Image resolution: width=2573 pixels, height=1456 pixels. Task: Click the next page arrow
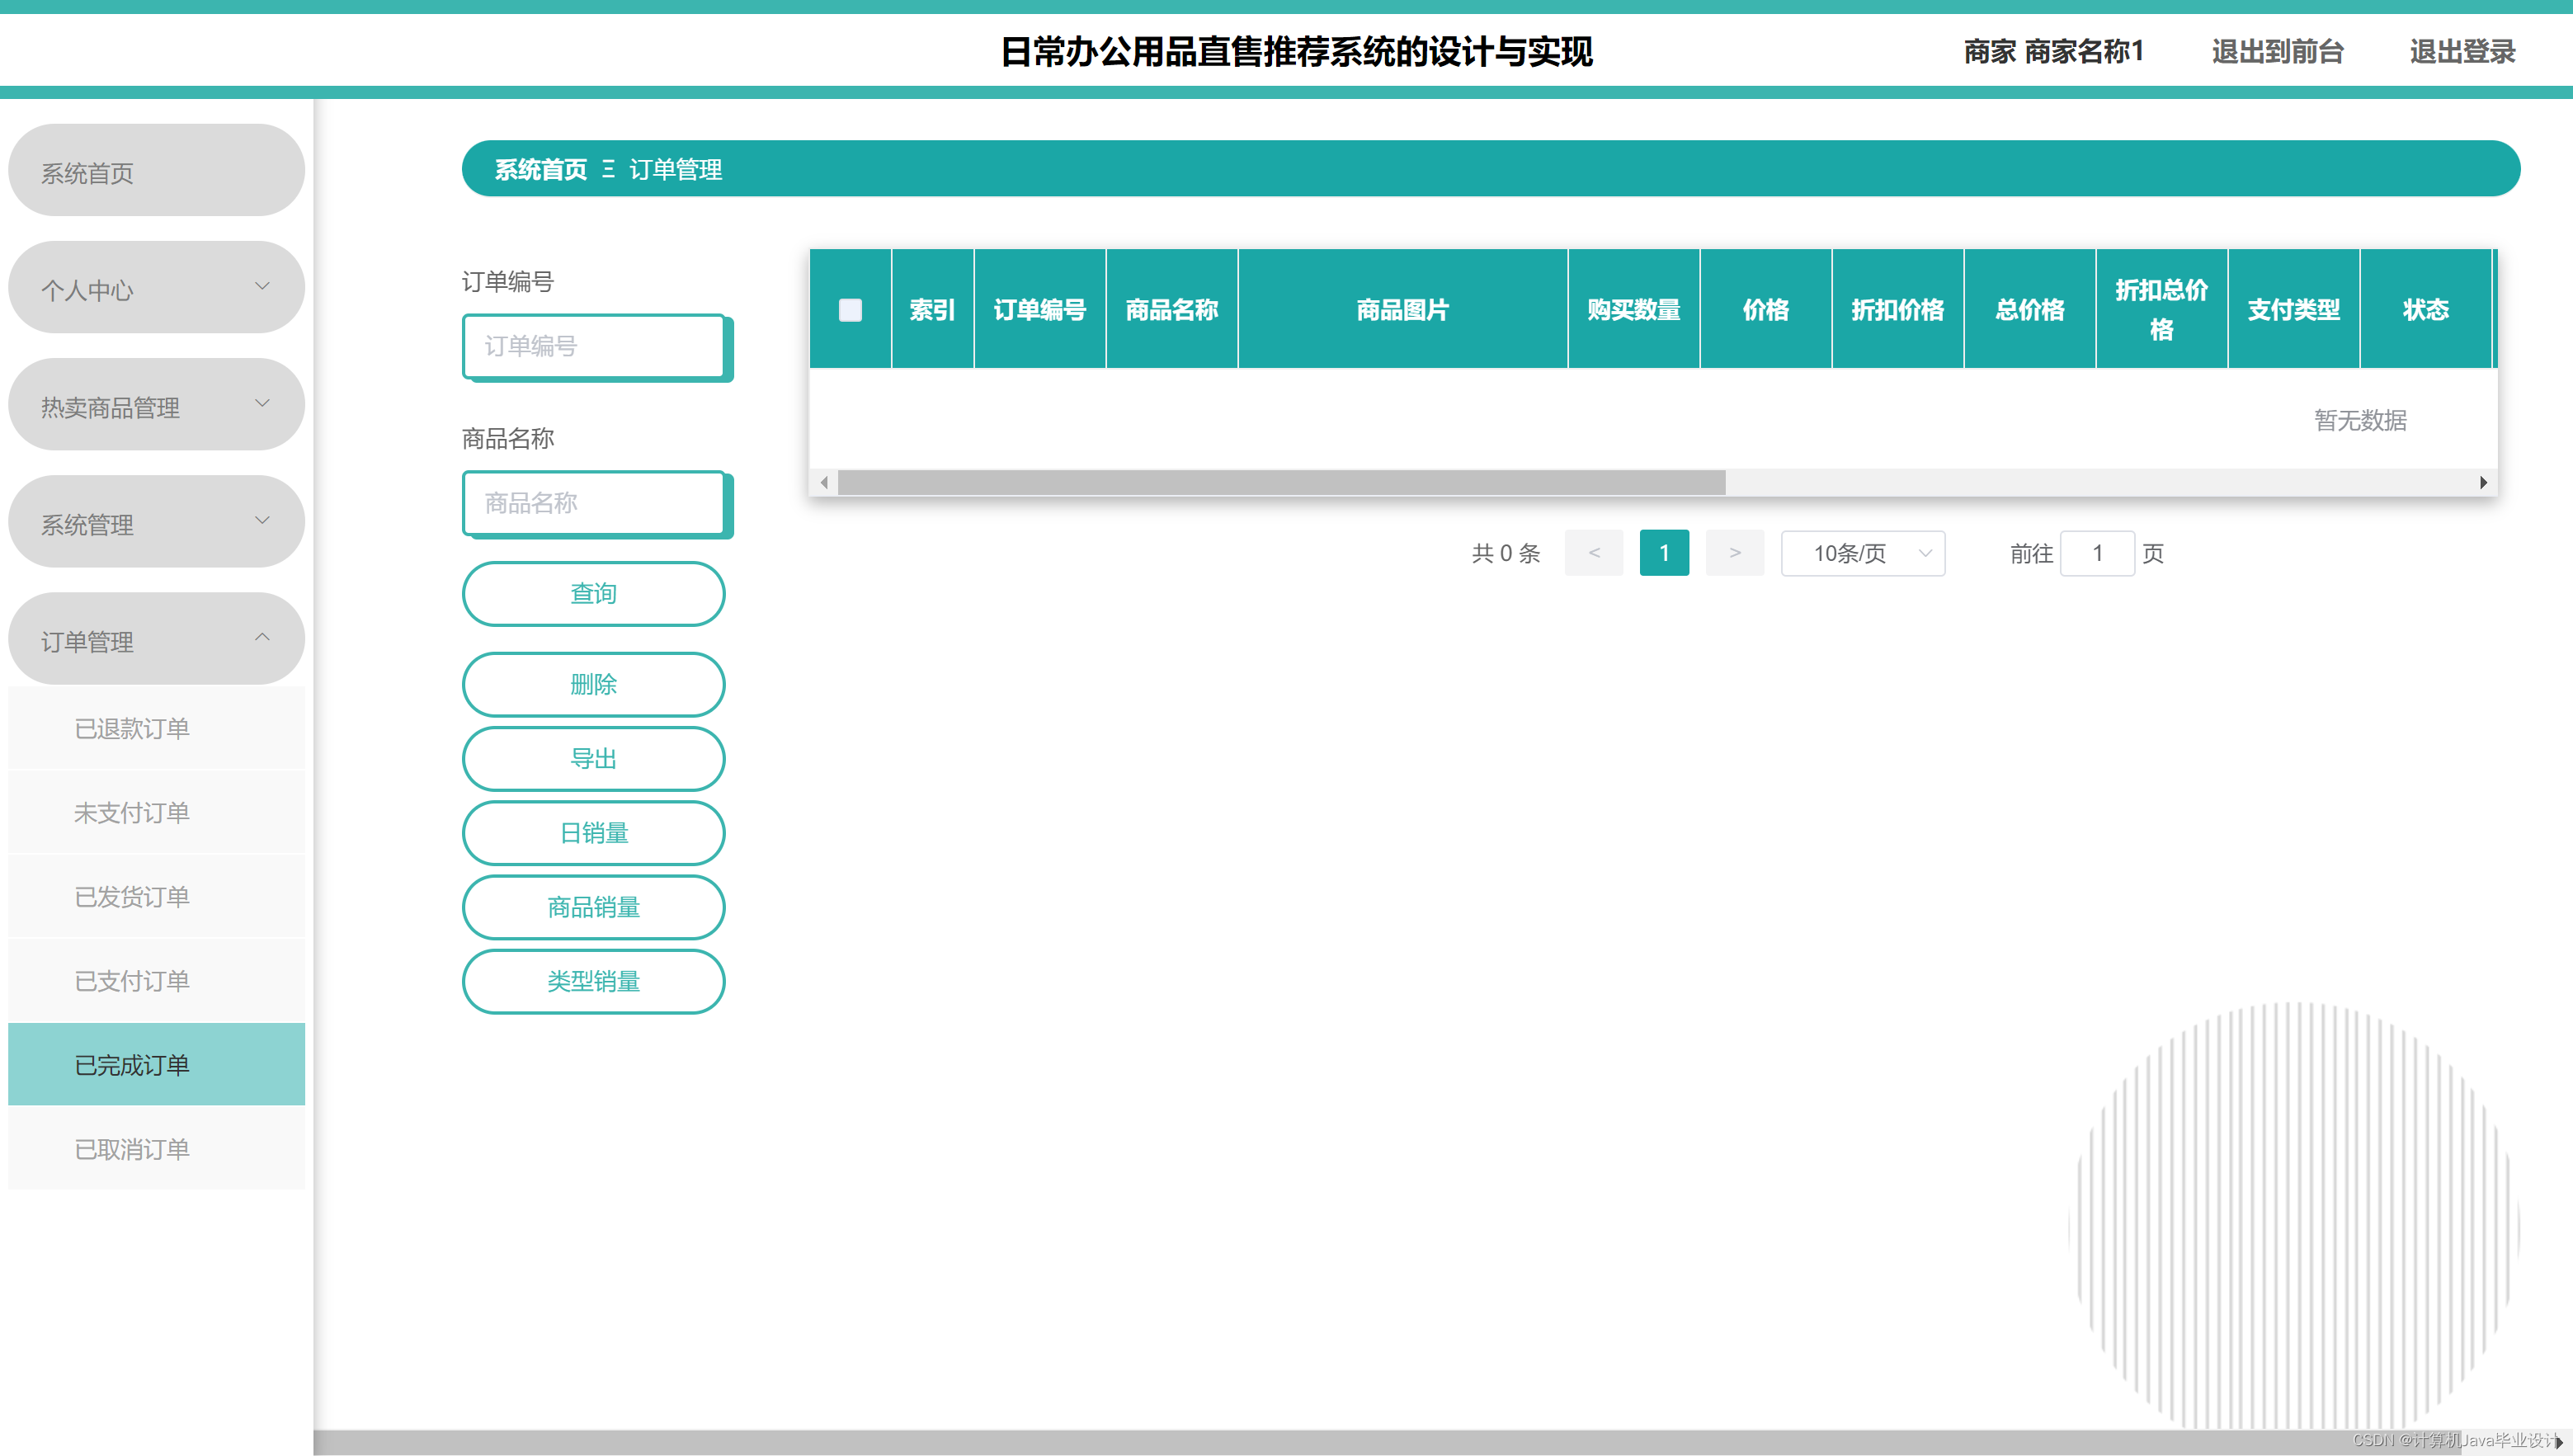pyautogui.click(x=1734, y=553)
